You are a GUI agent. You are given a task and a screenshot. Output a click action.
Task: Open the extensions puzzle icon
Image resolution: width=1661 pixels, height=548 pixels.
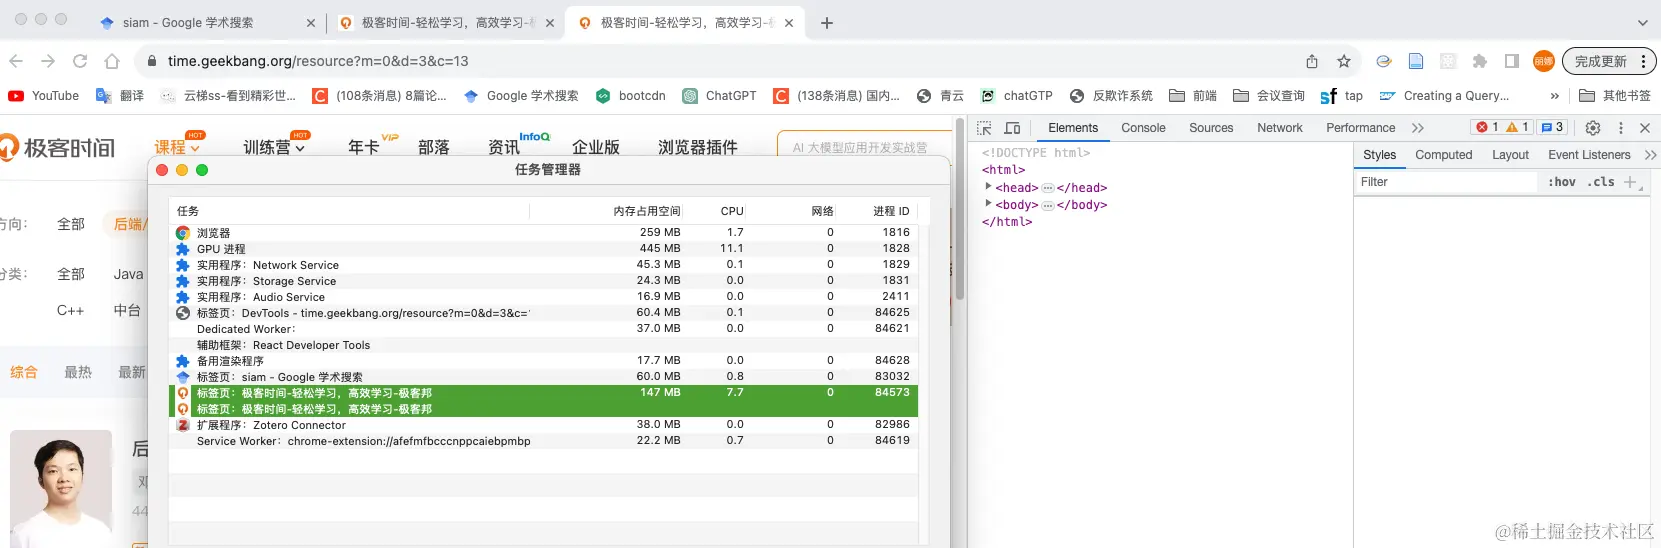point(1480,61)
